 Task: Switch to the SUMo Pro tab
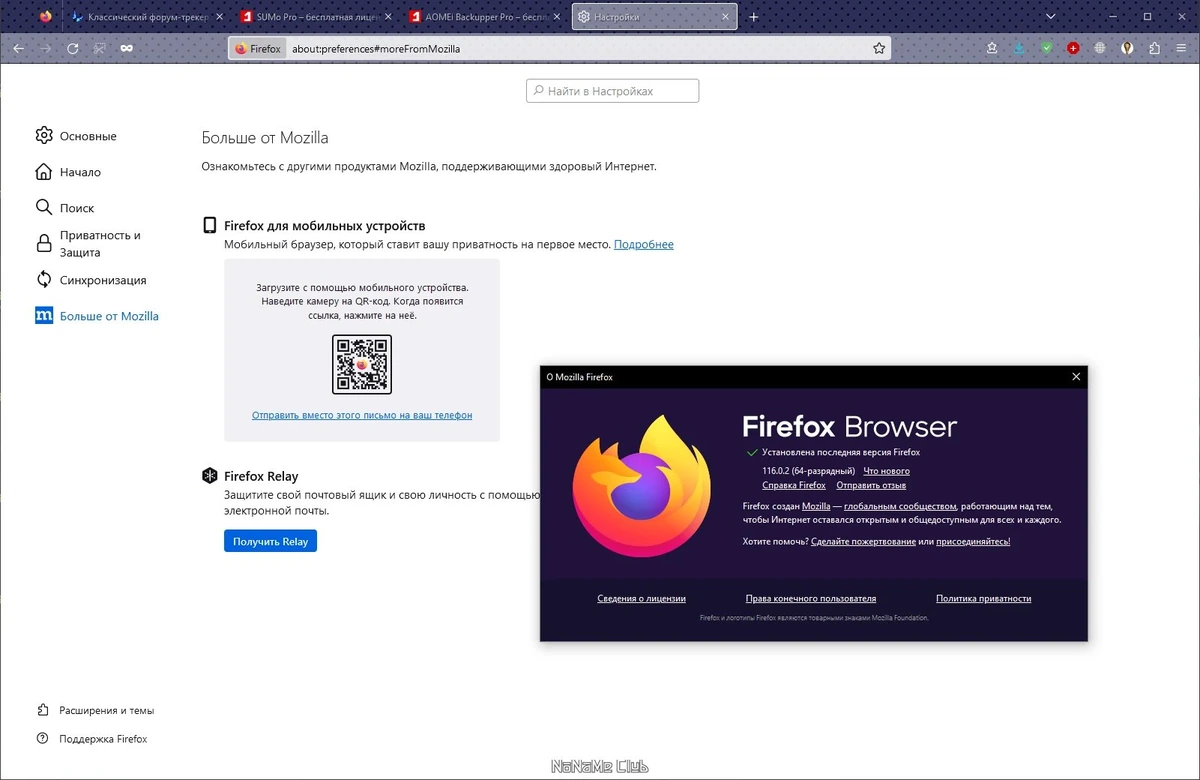[317, 17]
